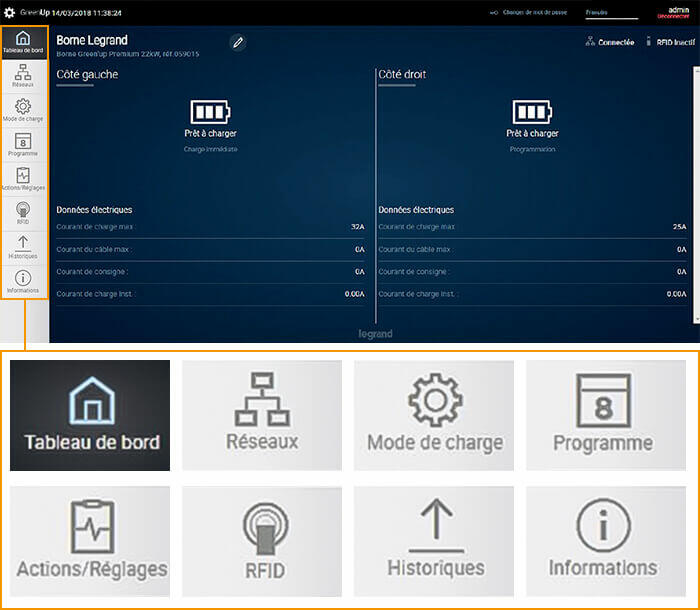This screenshot has height=610, width=700.
Task: Click the right Données électriques heading
Action: click(416, 209)
